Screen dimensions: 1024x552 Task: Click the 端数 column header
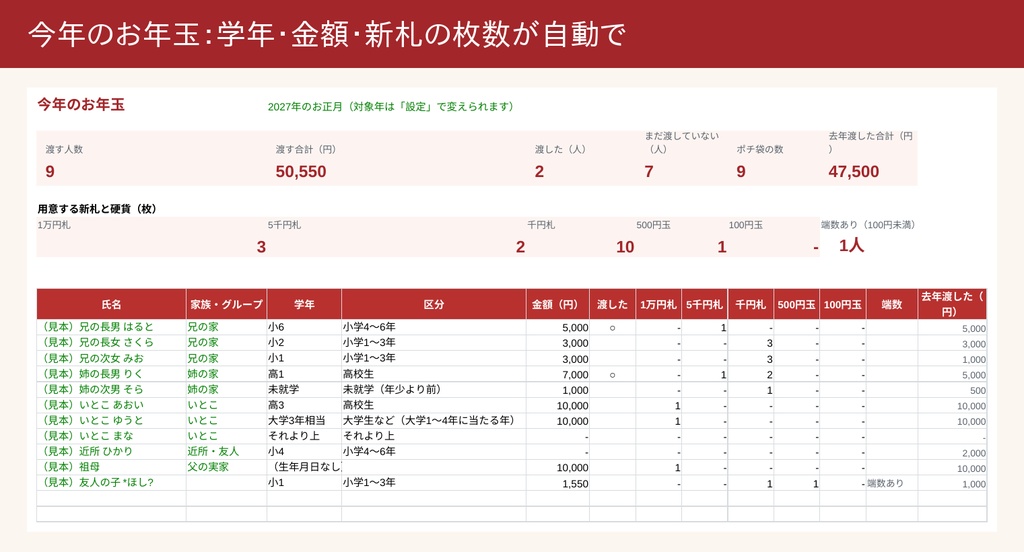coord(891,304)
